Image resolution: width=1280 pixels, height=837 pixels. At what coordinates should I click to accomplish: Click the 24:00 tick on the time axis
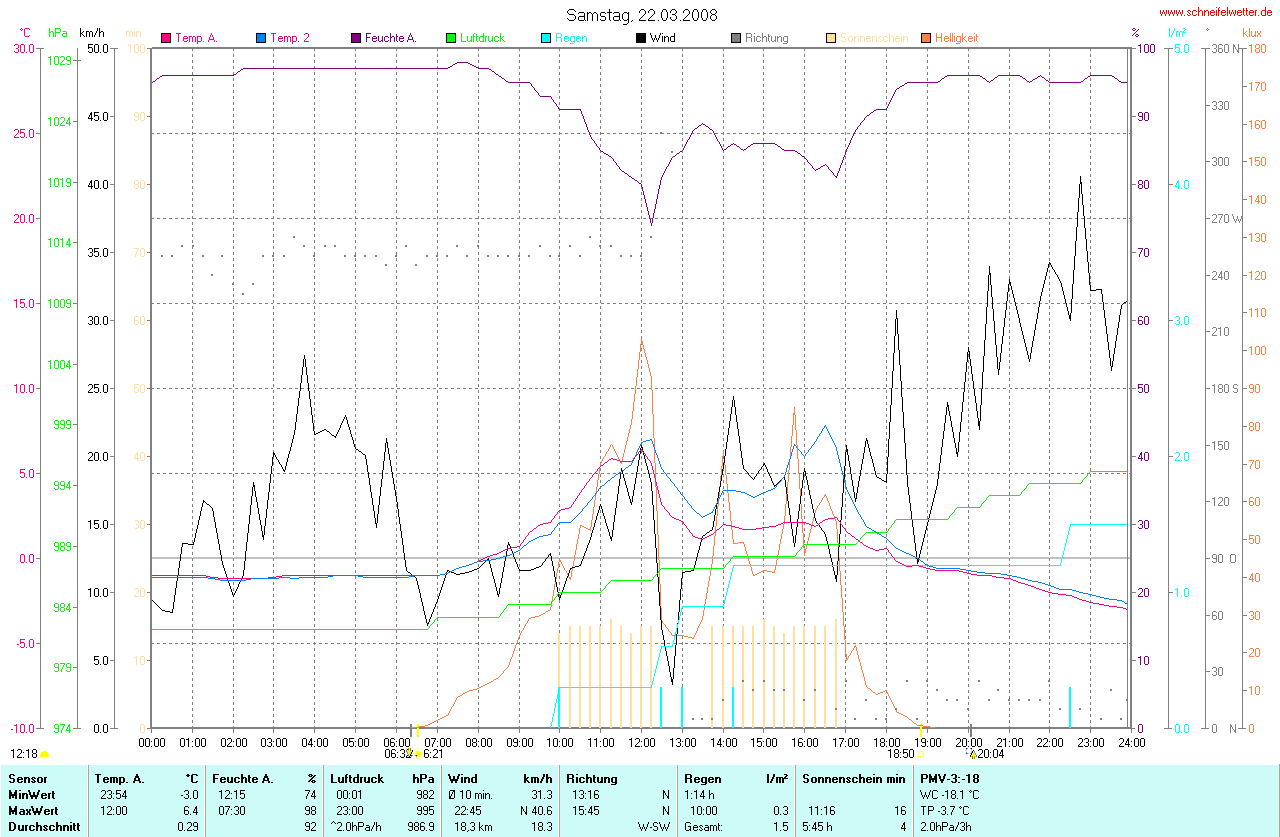pyautogui.click(x=1131, y=742)
